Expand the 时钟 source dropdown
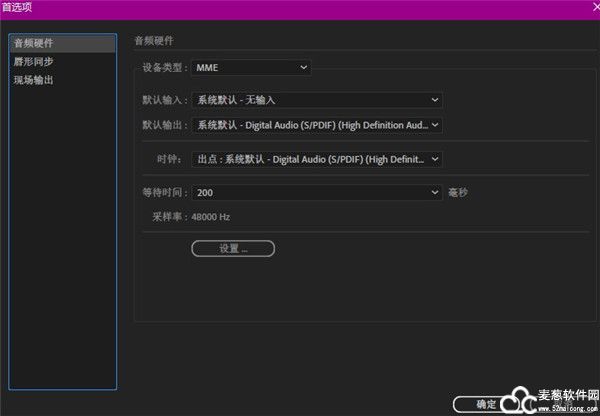600x416 pixels. coord(318,159)
